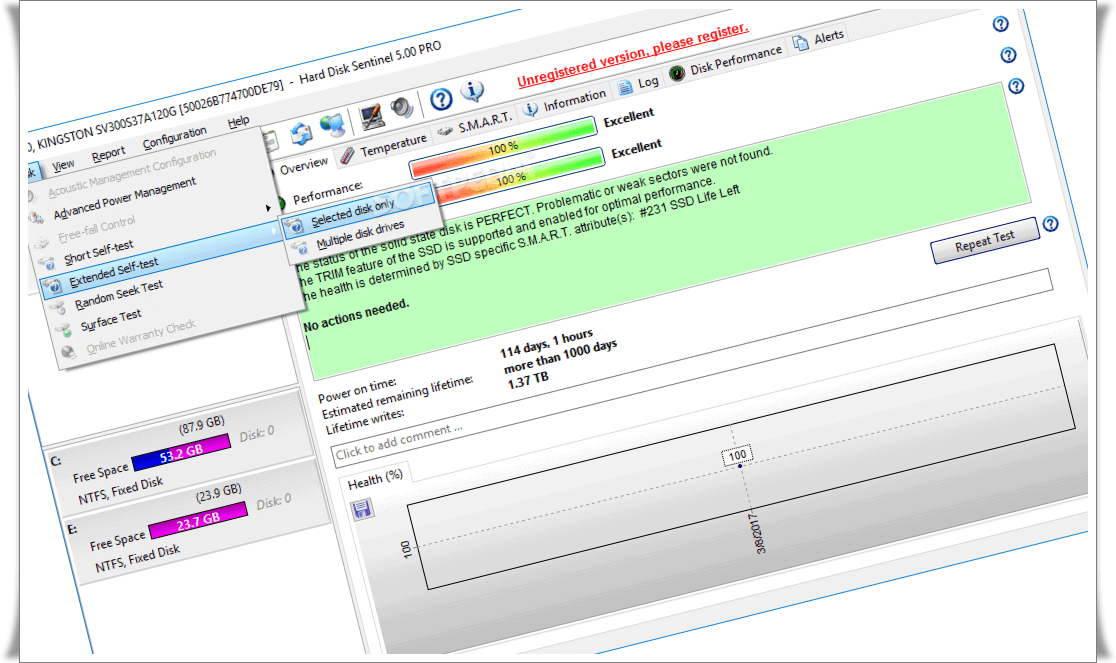This screenshot has height=663, width=1116.
Task: Click the help icon beside Repeat Test
Action: (x=1051, y=224)
